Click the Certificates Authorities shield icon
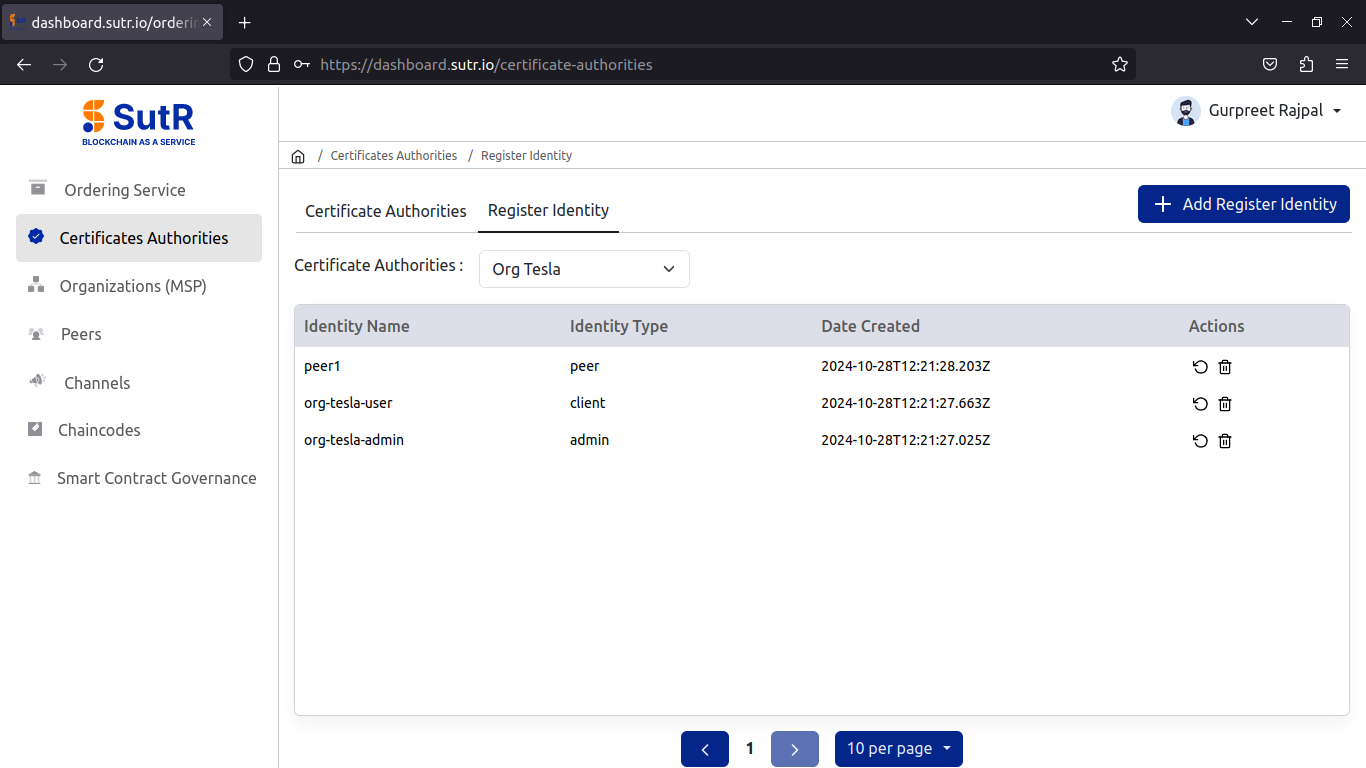The width and height of the screenshot is (1366, 768). 37,237
